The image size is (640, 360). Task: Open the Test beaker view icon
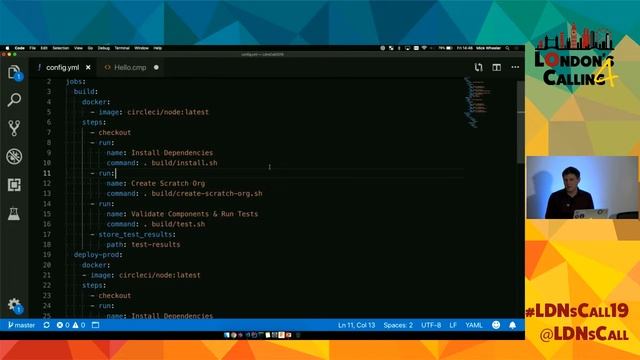14,213
